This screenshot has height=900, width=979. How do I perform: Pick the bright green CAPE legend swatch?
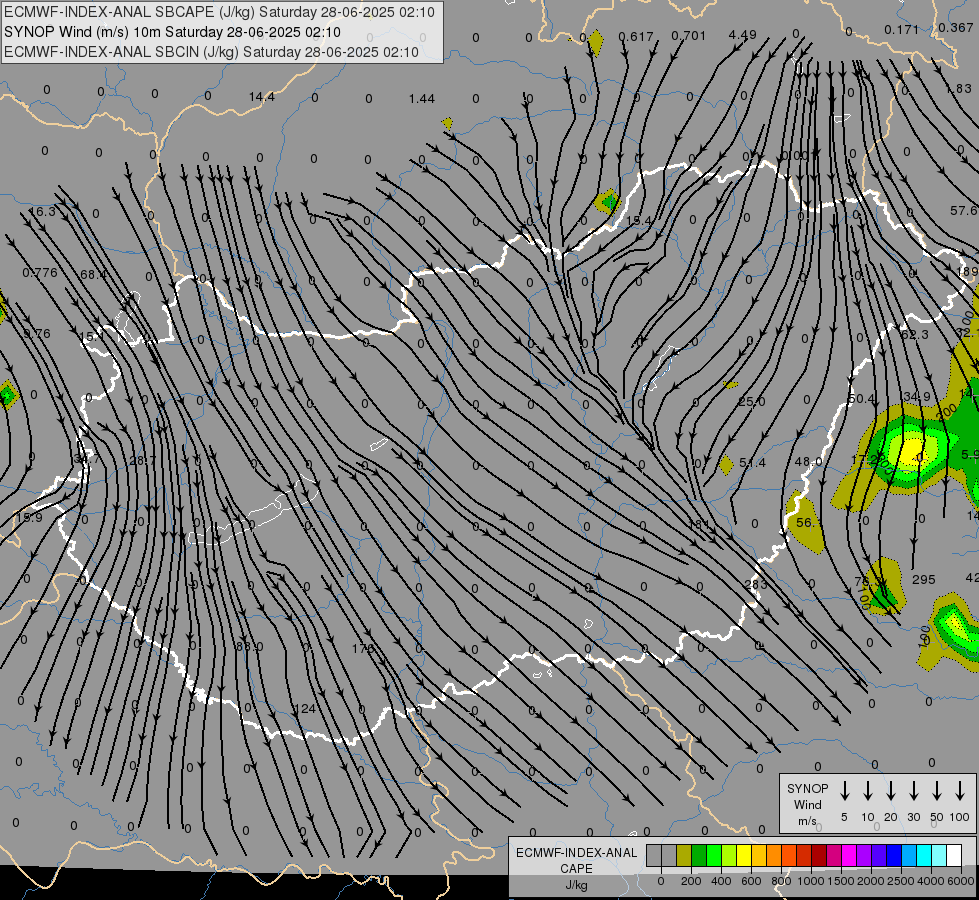click(714, 856)
